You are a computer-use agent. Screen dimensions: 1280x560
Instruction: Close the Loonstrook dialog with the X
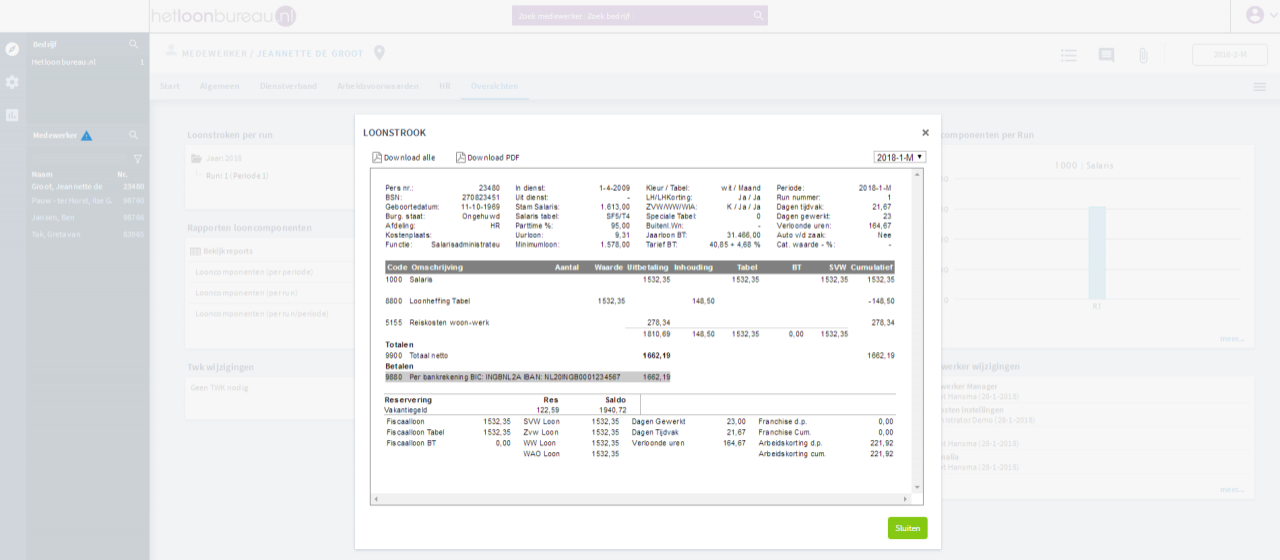[925, 132]
